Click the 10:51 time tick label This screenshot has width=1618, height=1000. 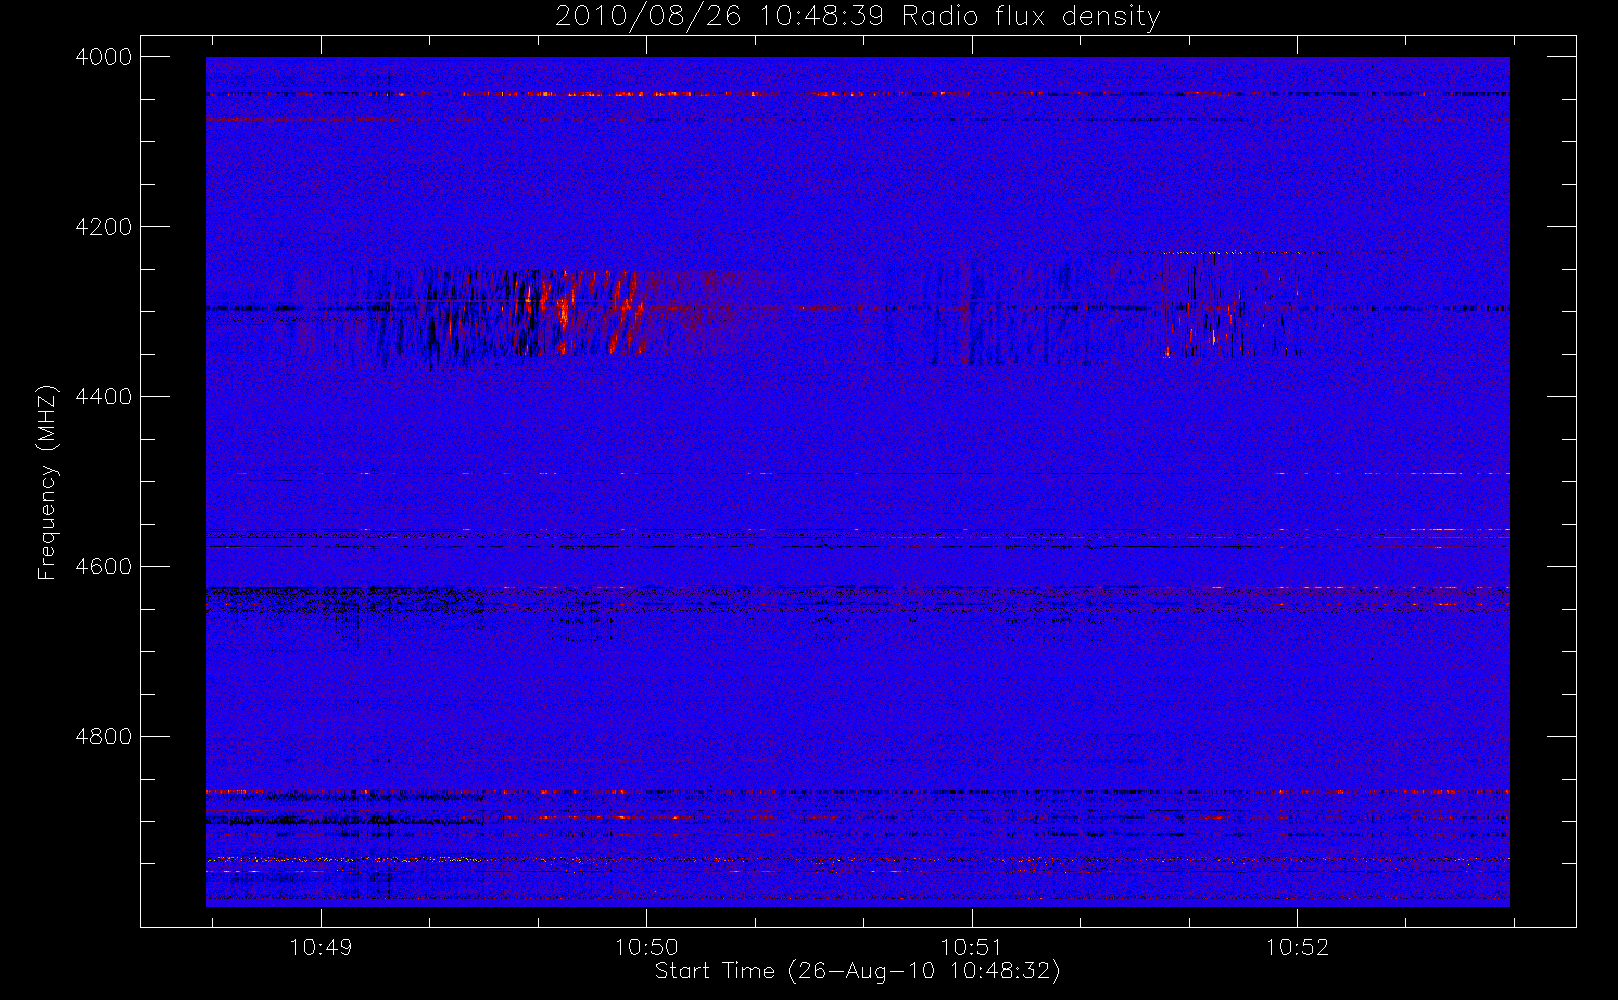point(972,947)
